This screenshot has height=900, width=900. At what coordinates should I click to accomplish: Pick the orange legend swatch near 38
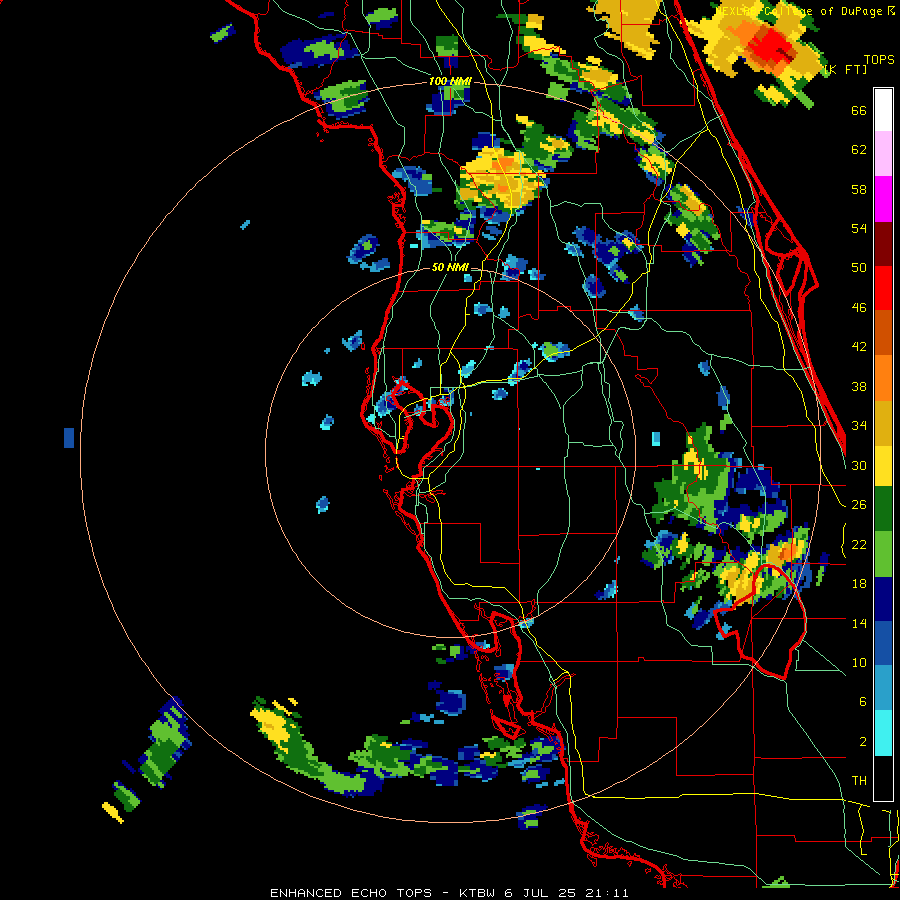883,378
